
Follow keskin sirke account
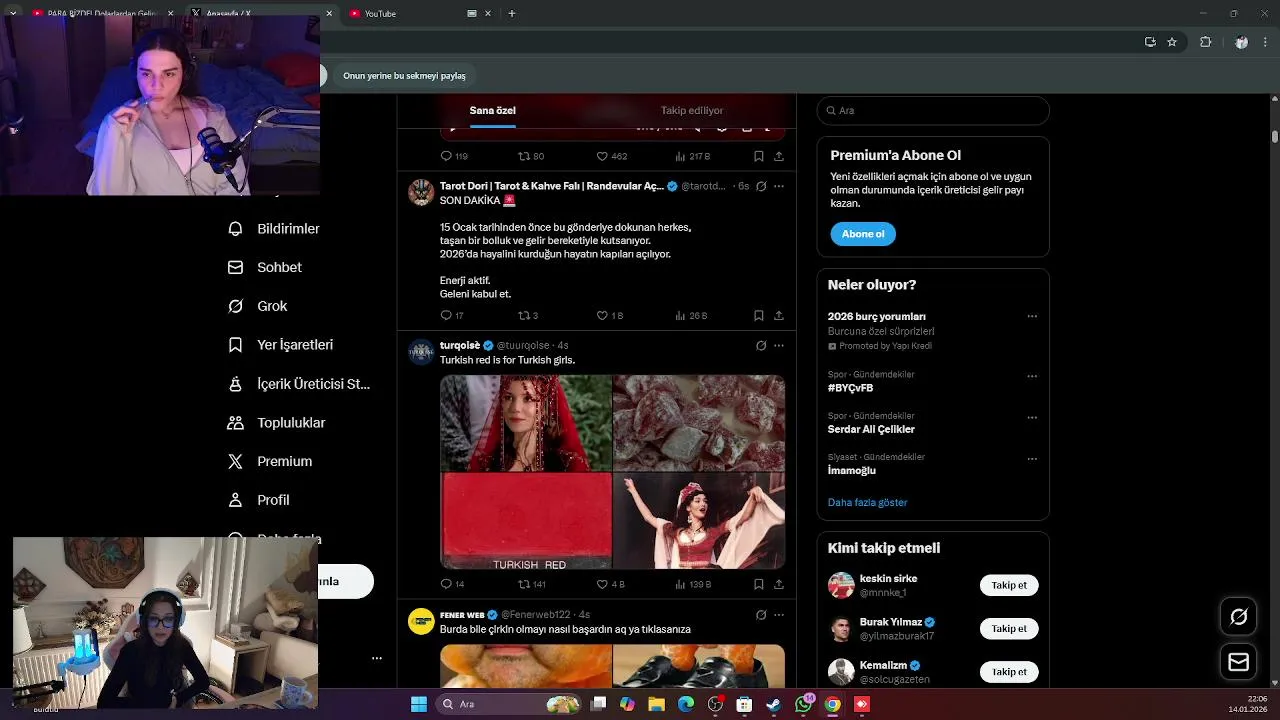[1009, 585]
